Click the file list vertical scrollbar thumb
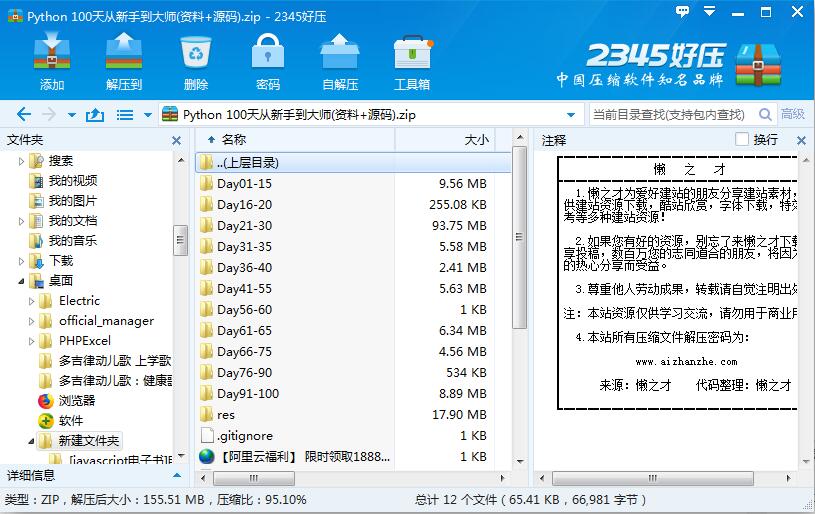The image size is (815, 514). [x=519, y=238]
